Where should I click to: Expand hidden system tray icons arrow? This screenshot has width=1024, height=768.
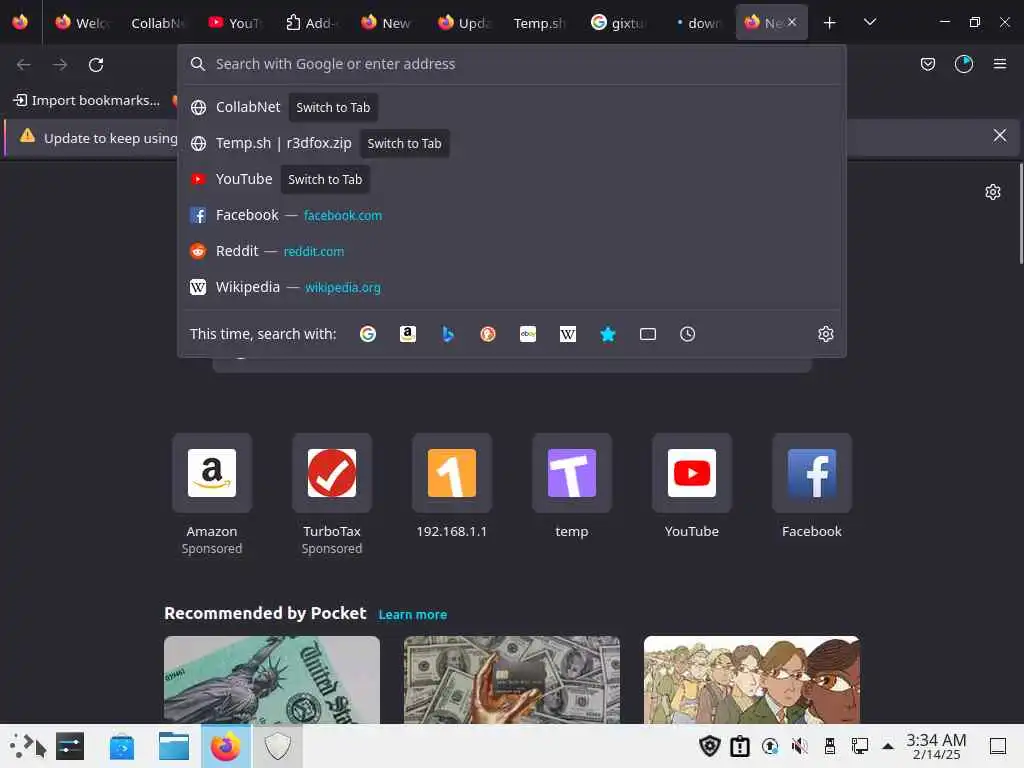click(888, 746)
